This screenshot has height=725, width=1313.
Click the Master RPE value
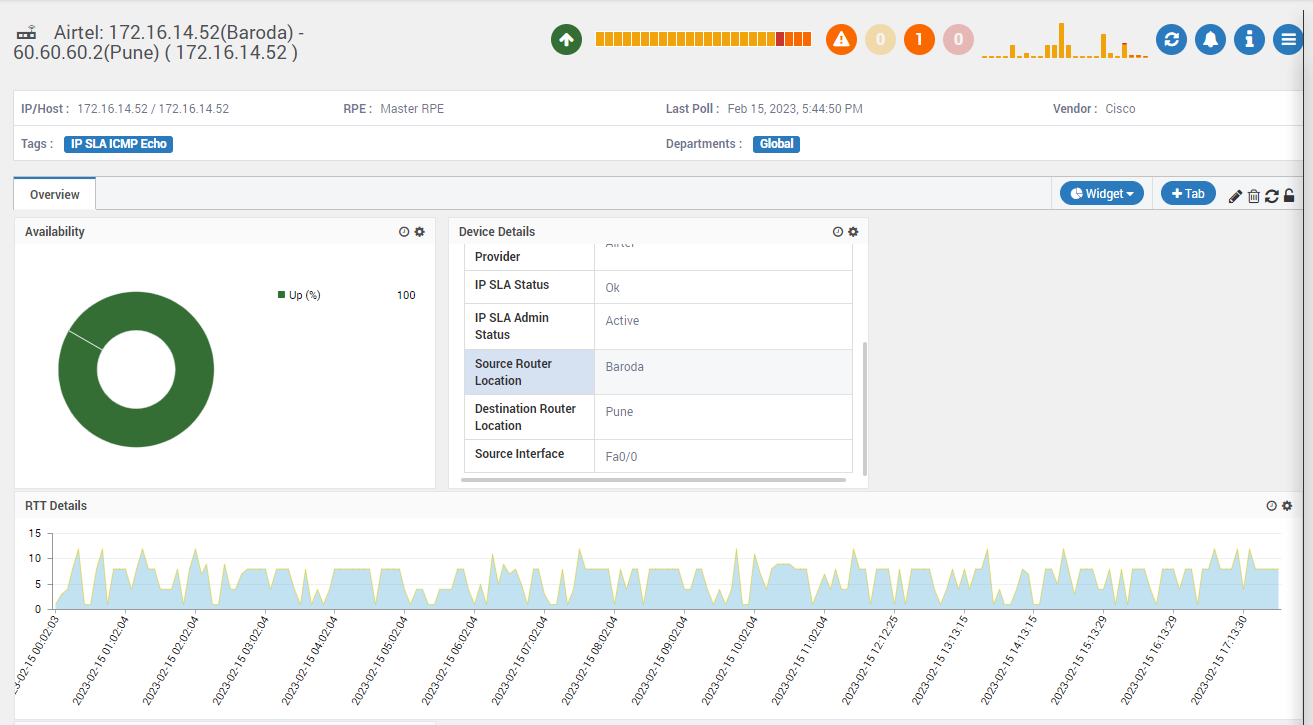click(412, 109)
